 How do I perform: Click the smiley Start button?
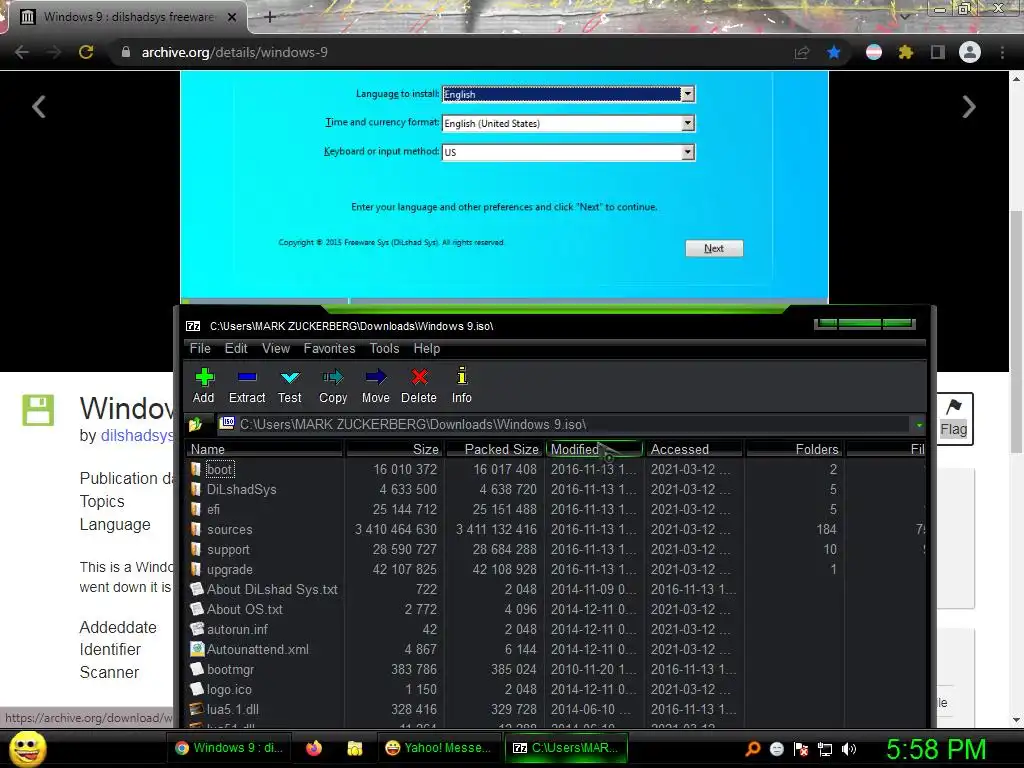point(28,748)
